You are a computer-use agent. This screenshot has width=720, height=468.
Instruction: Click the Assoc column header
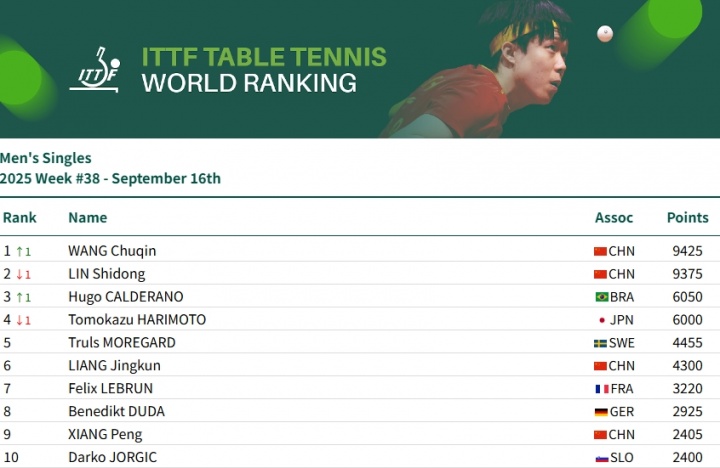[x=613, y=217]
